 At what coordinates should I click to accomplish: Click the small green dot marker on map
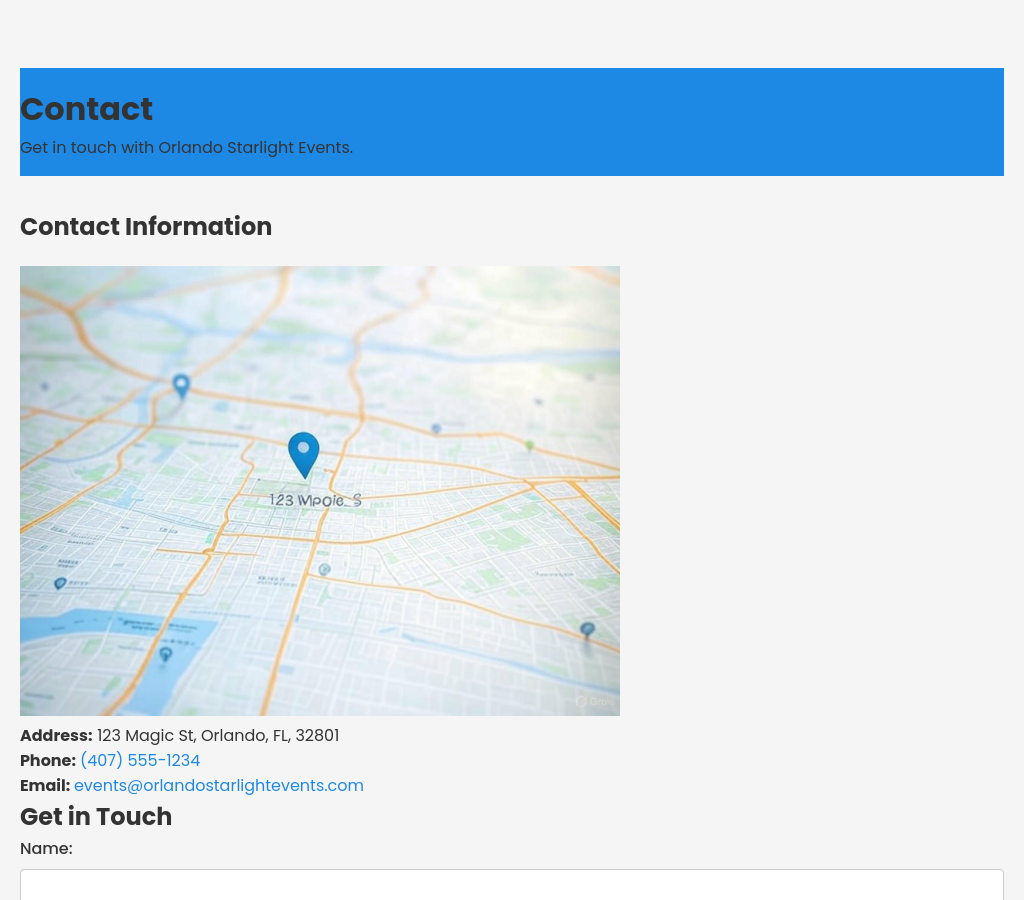(x=529, y=446)
